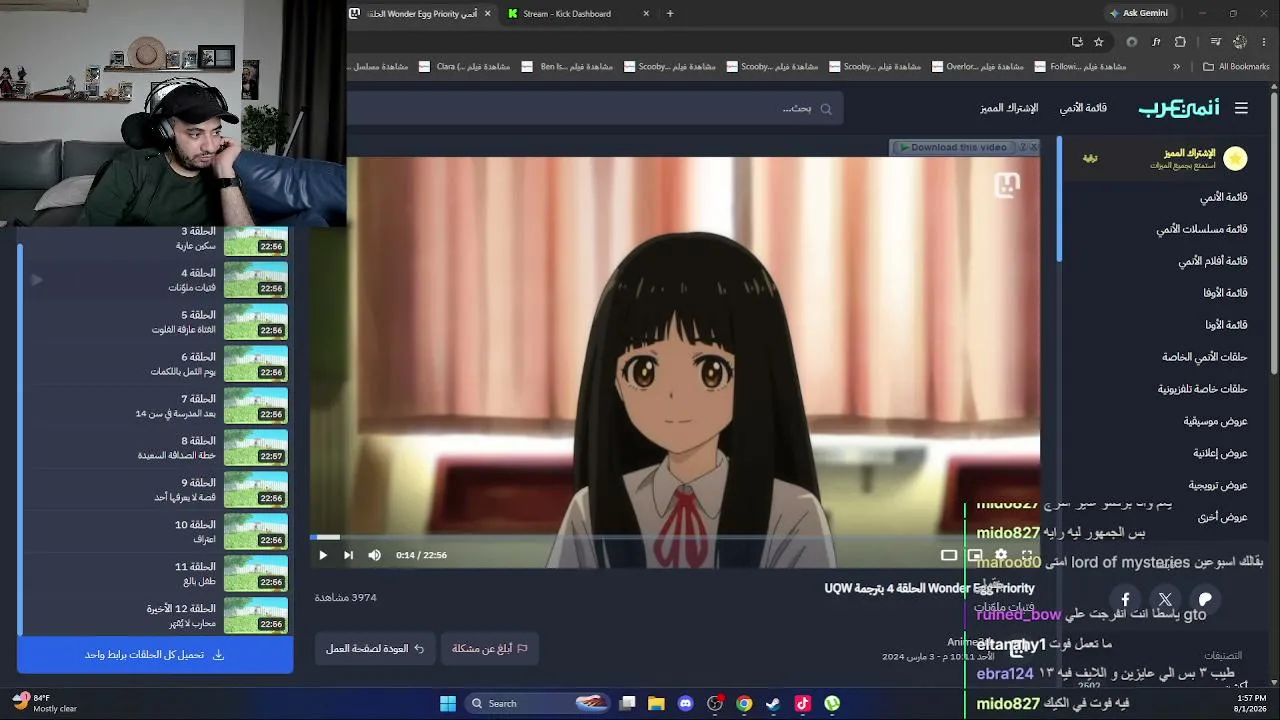The width and height of the screenshot is (1280, 720).
Task: Open Discord from the taskbar
Action: tap(685, 703)
